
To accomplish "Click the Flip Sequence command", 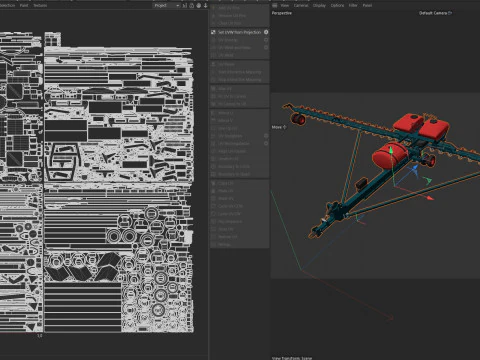I will point(239,222).
